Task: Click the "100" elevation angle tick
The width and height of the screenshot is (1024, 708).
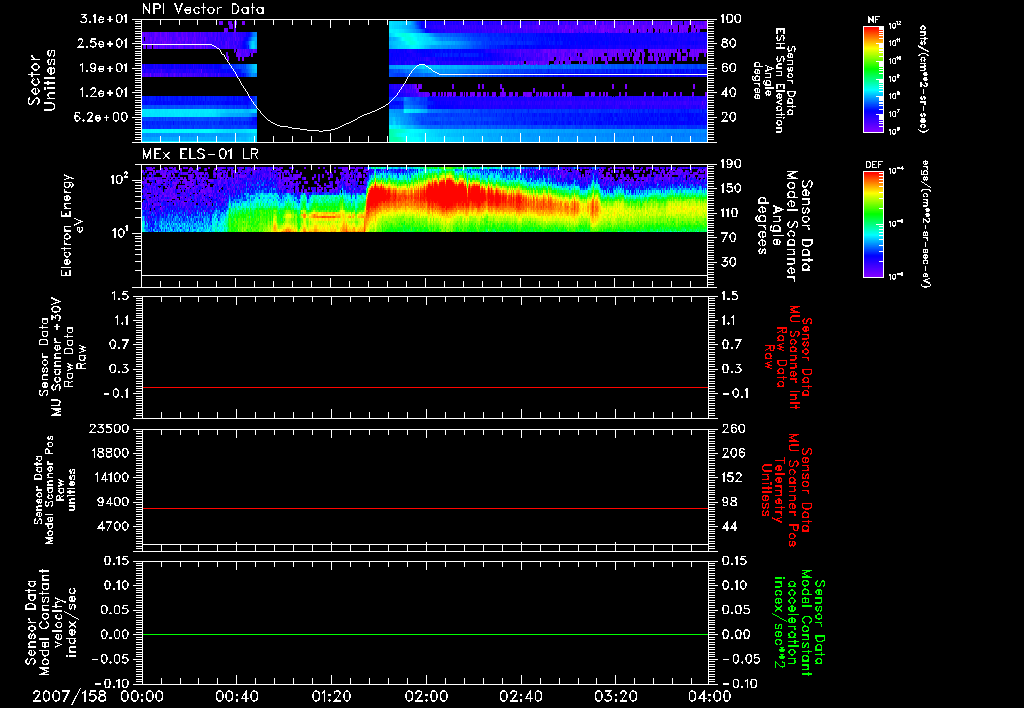Action: coord(732,19)
